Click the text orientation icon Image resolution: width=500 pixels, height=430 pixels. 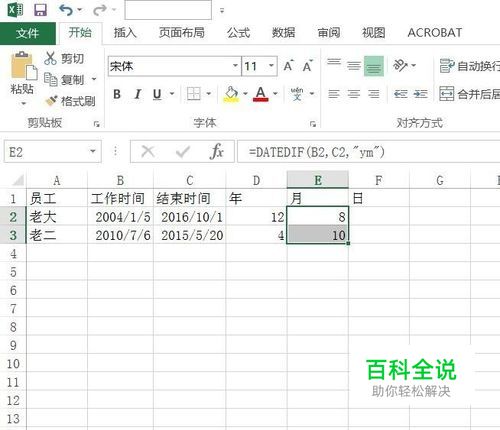400,65
